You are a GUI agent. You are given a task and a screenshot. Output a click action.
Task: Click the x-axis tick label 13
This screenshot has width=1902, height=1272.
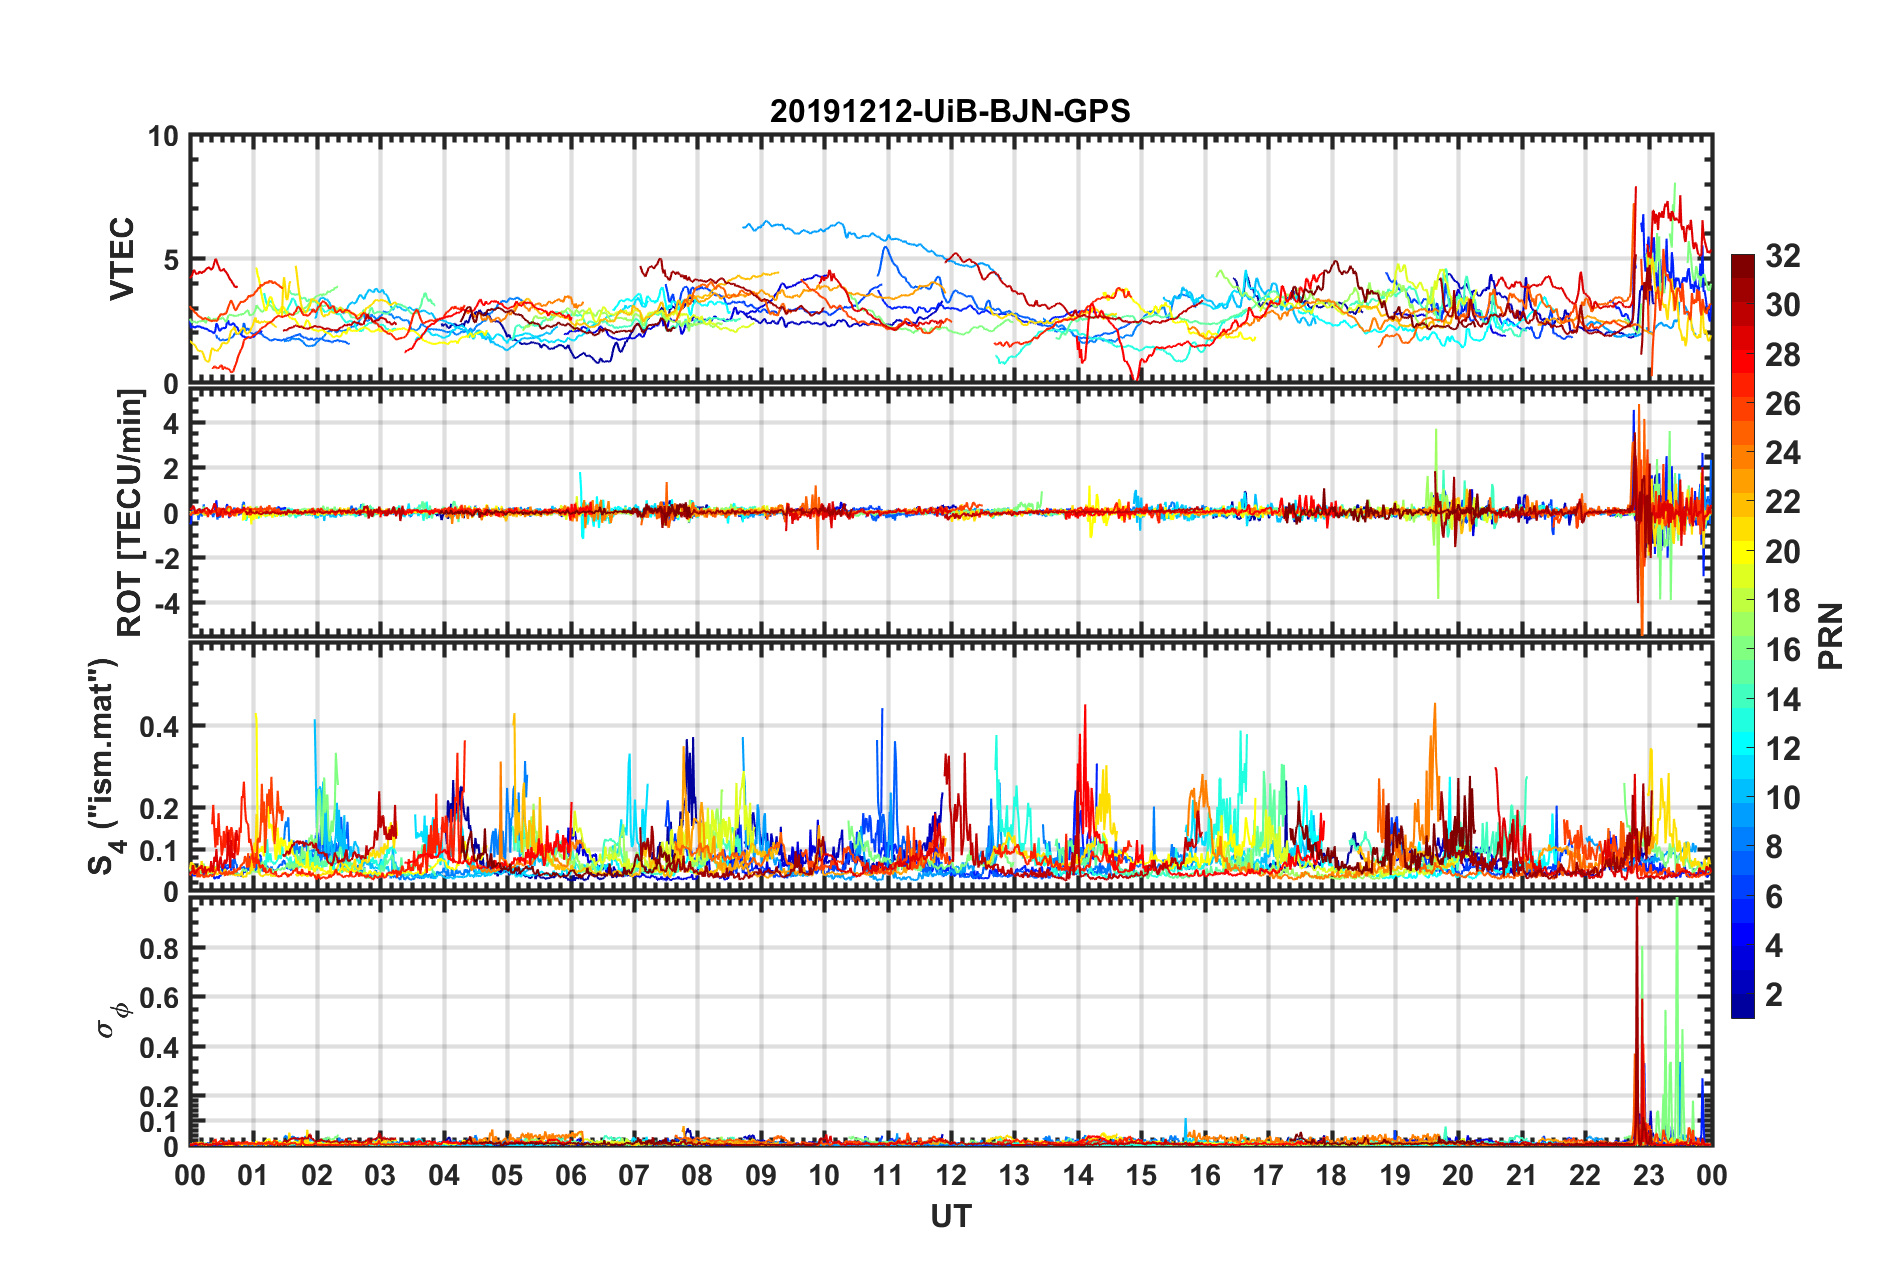coord(1014,1175)
